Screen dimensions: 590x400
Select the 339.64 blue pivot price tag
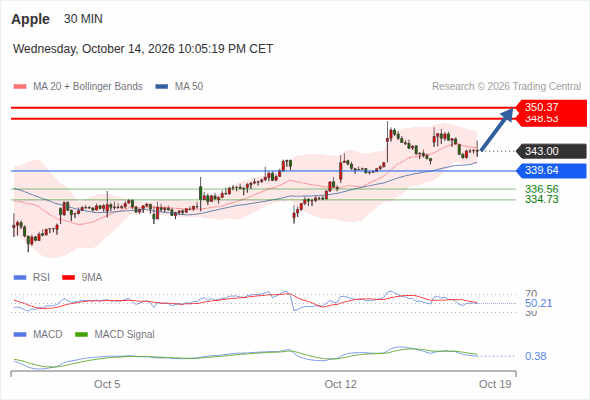click(551, 170)
